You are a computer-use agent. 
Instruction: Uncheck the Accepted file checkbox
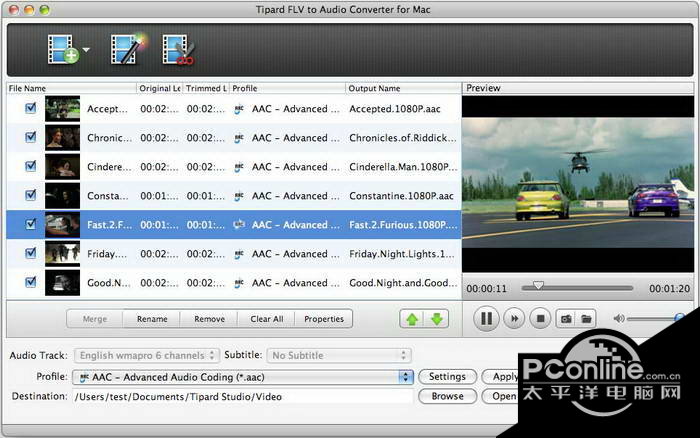31,108
